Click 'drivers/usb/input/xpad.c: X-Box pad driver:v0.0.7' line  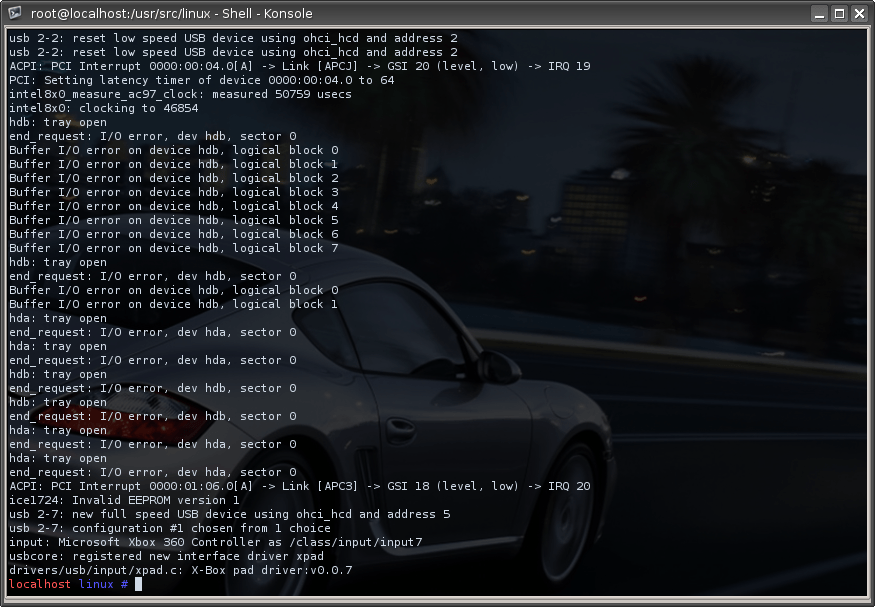click(x=180, y=570)
